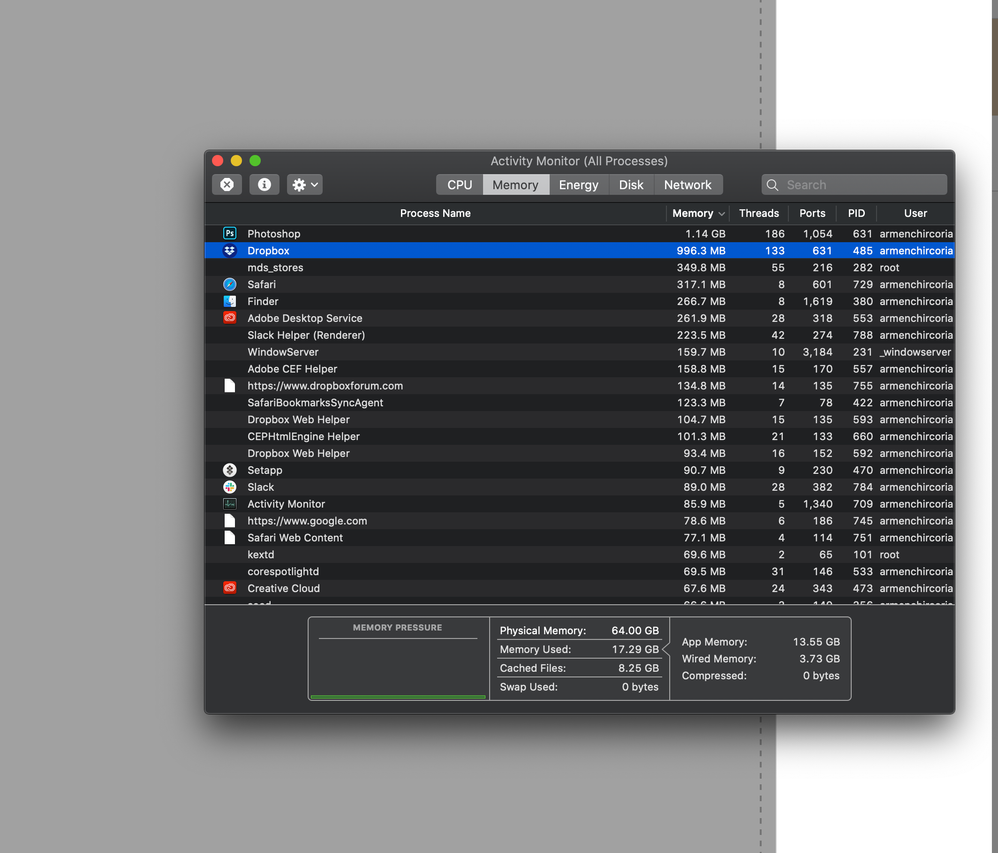
Task: Open the Network tab
Action: pyautogui.click(x=687, y=184)
